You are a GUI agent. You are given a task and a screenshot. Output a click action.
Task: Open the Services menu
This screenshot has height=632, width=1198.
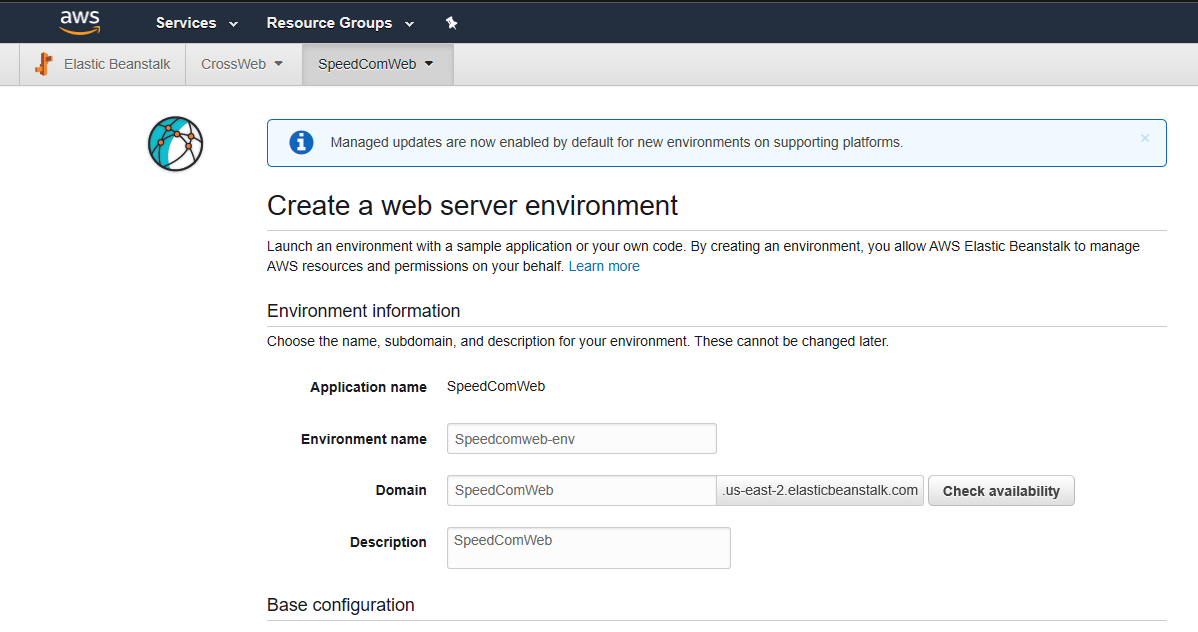186,23
